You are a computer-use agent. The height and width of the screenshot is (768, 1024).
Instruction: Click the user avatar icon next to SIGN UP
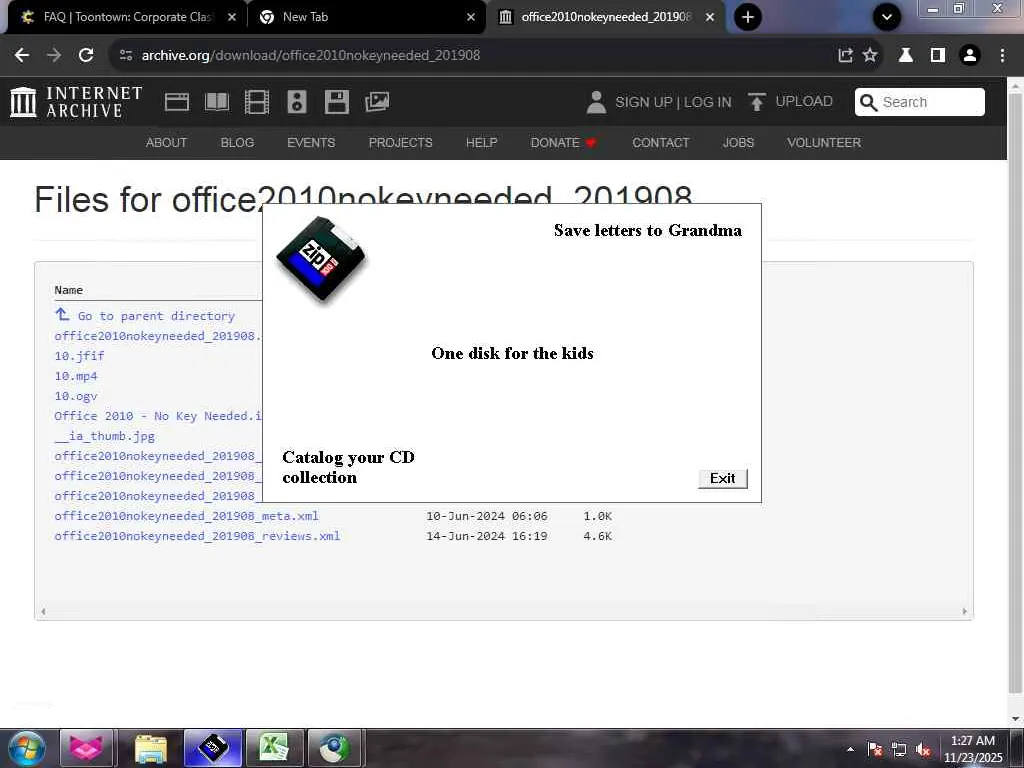[596, 102]
